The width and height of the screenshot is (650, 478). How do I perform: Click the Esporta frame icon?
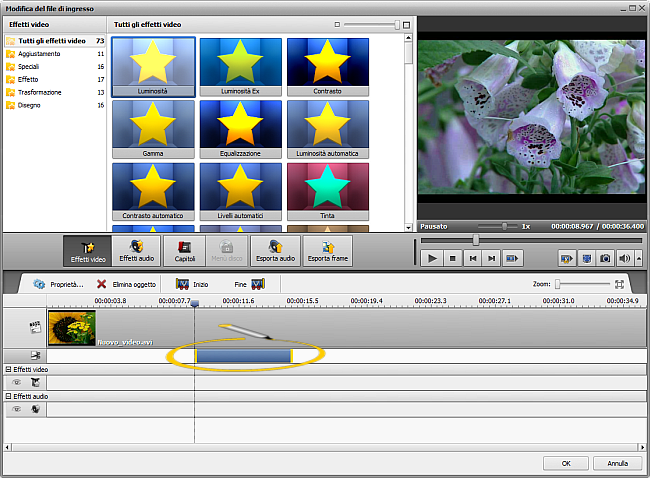tap(327, 250)
